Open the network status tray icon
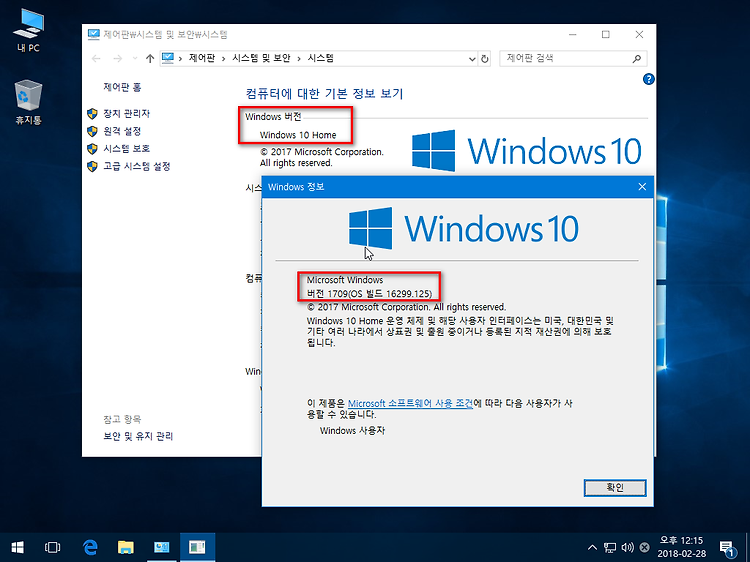750x562 pixels. tap(610, 548)
